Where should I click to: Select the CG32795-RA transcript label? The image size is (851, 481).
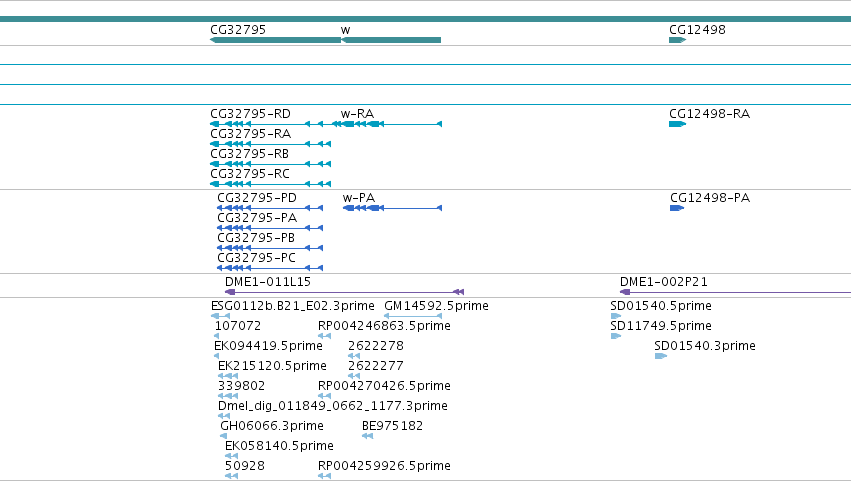250,134
